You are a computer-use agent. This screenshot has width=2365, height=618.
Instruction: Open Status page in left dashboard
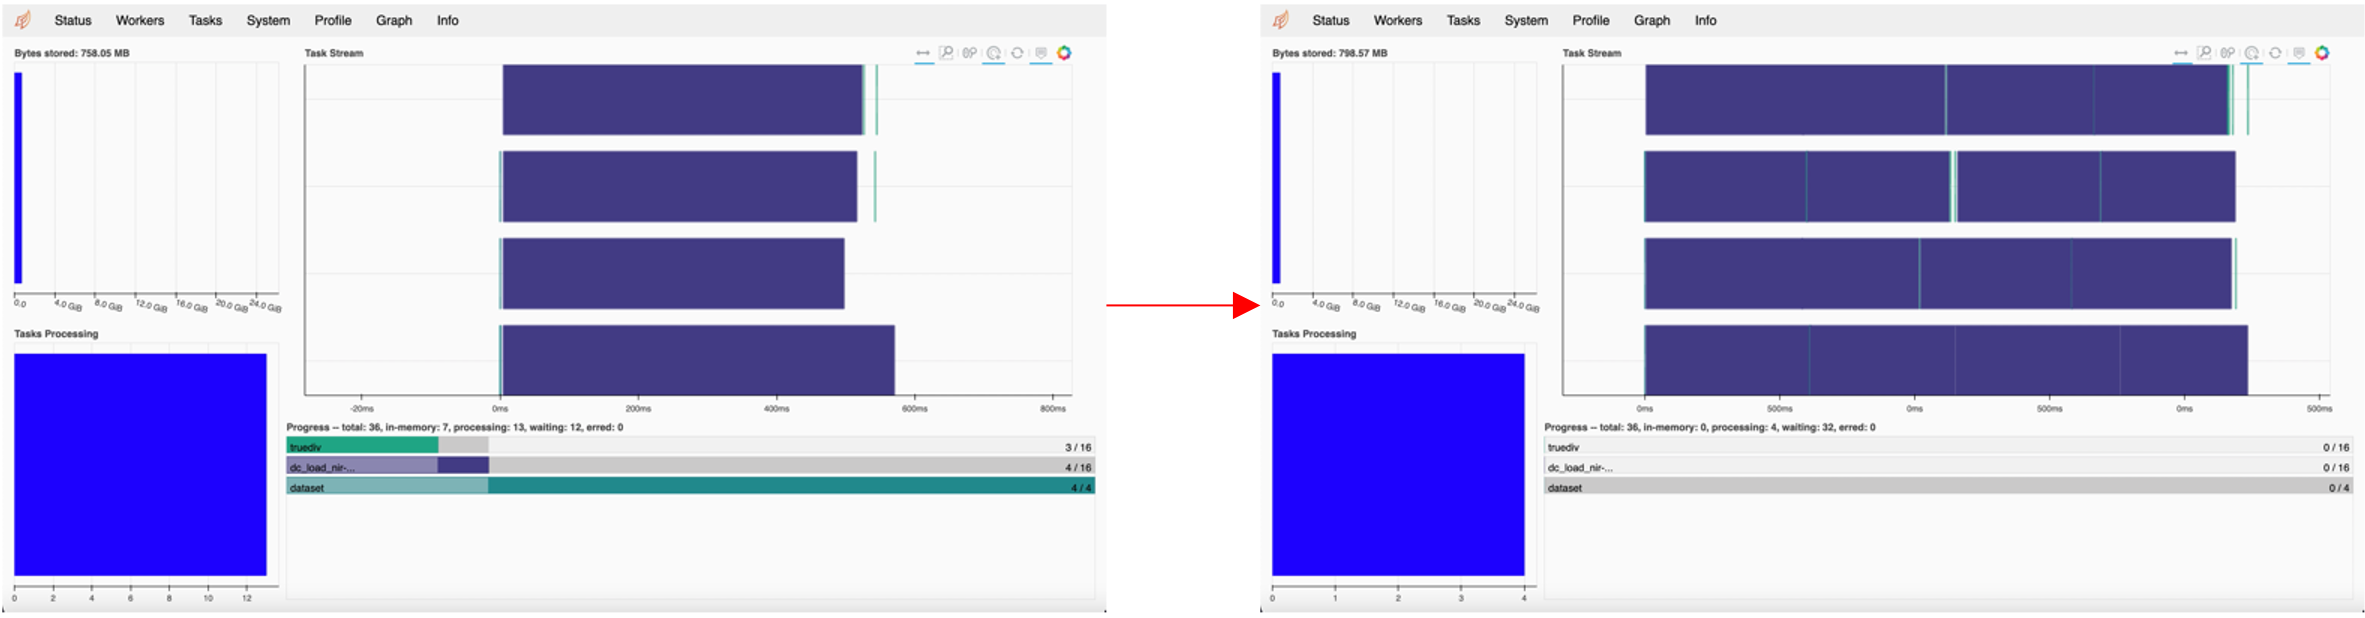coord(73,20)
